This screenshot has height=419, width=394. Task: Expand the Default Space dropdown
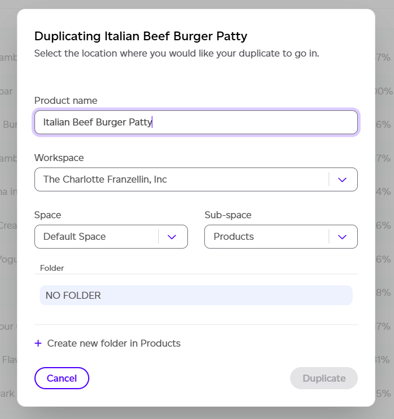point(111,237)
